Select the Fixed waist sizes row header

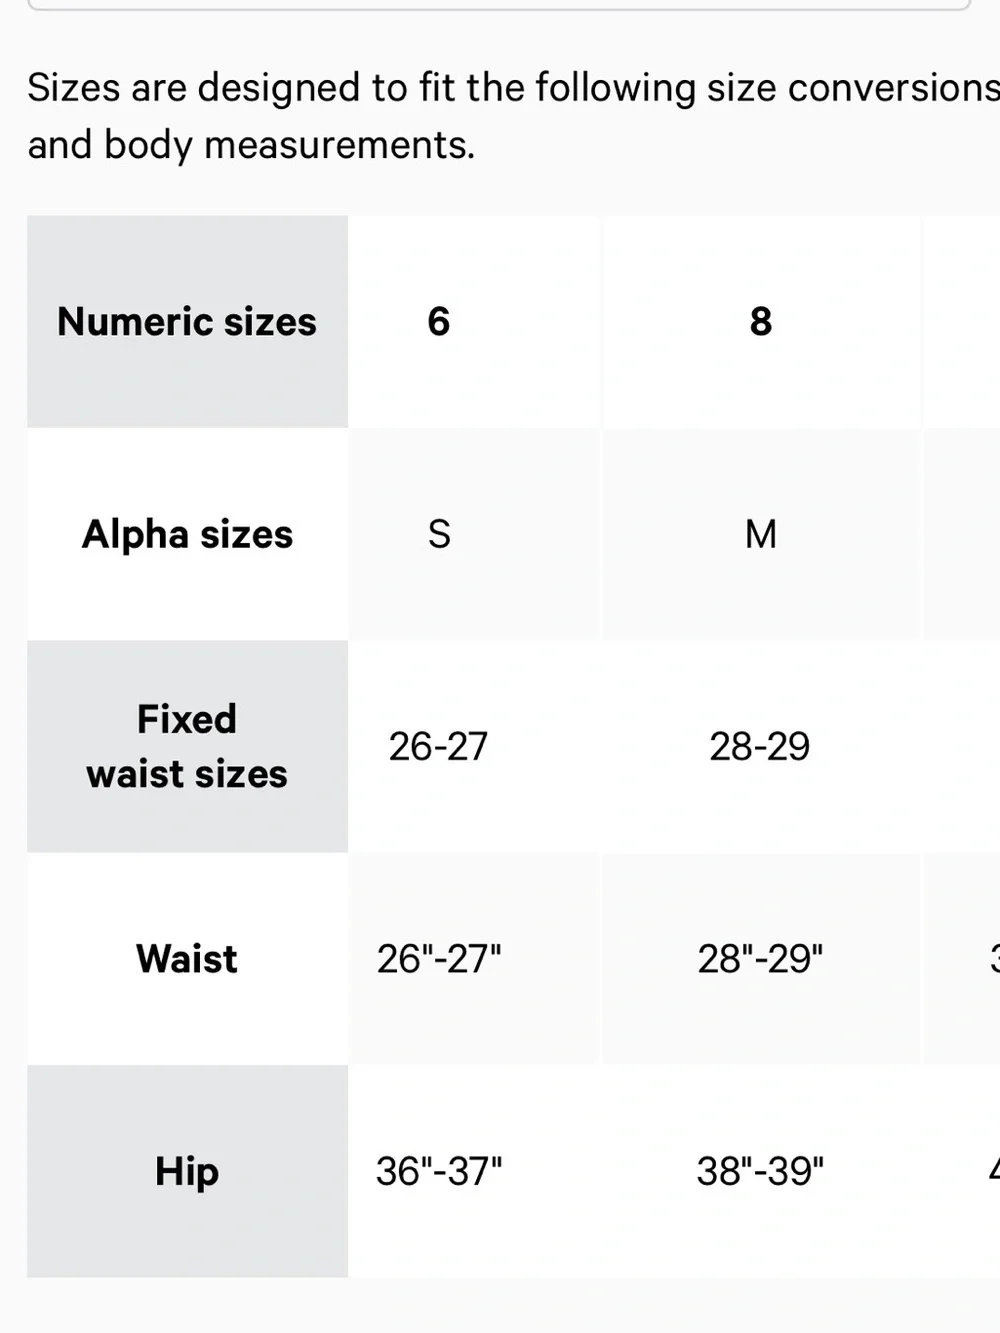point(187,747)
